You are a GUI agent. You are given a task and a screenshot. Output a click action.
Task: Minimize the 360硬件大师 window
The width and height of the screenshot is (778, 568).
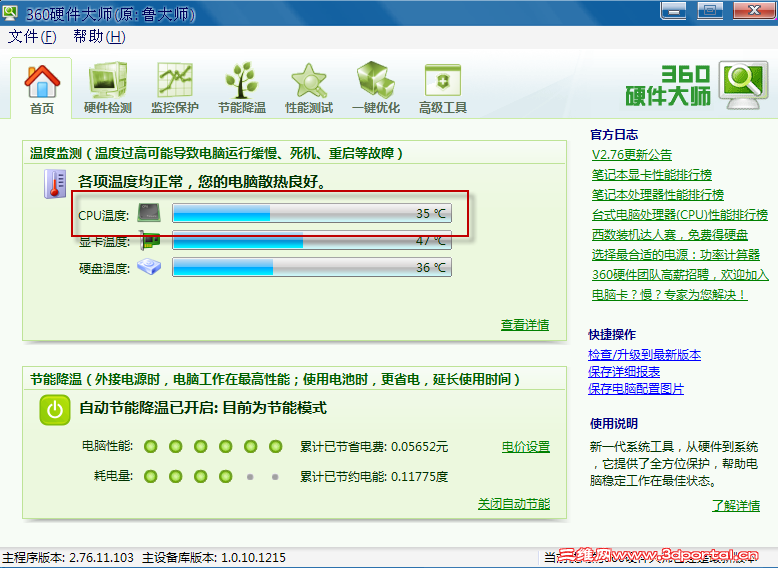click(x=673, y=11)
